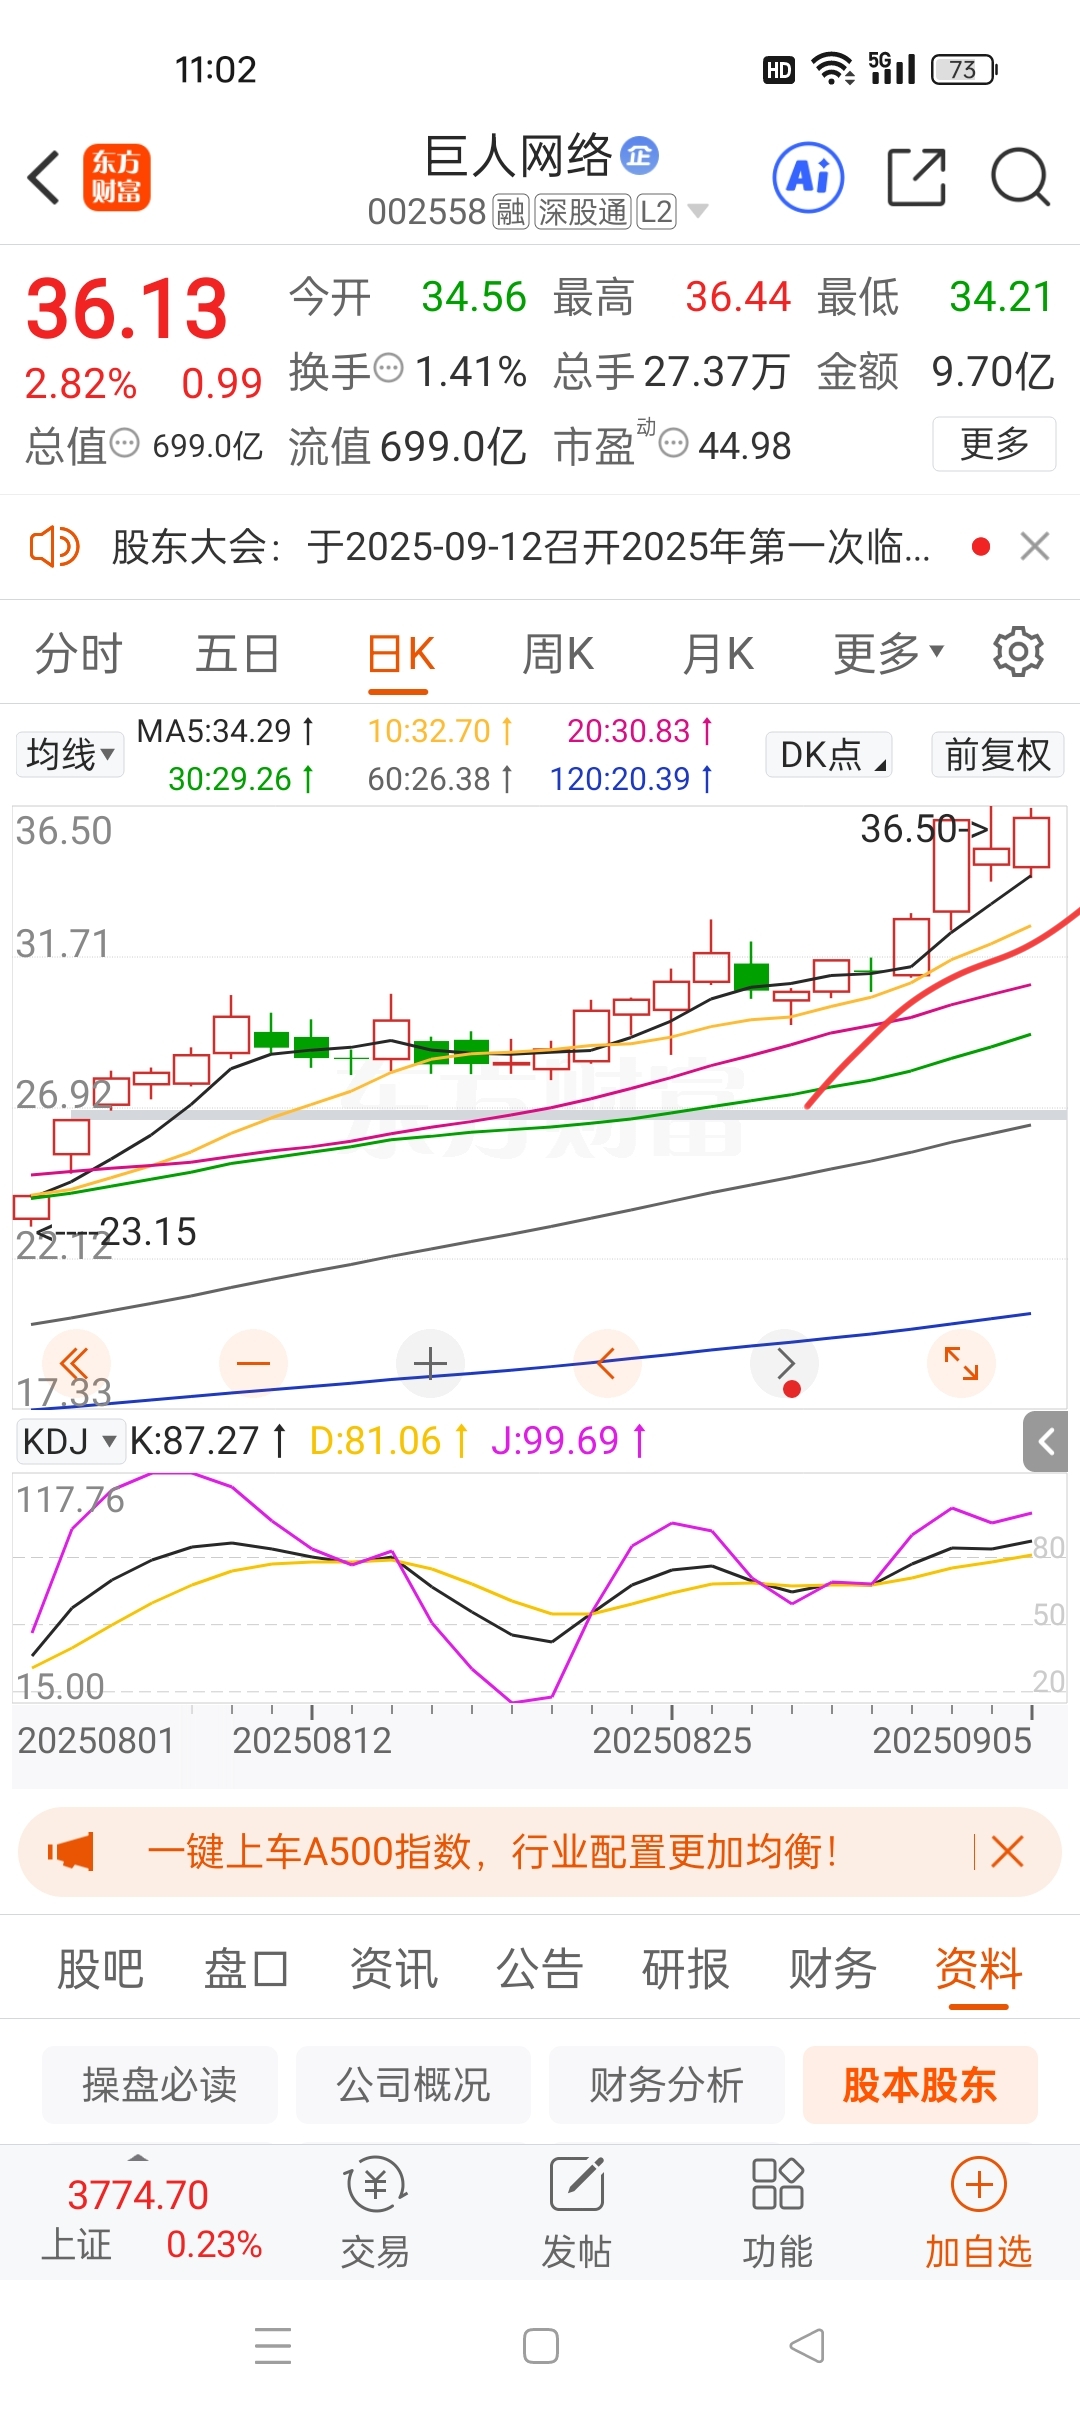Expand the index bar above 上证

(x=138, y=2157)
